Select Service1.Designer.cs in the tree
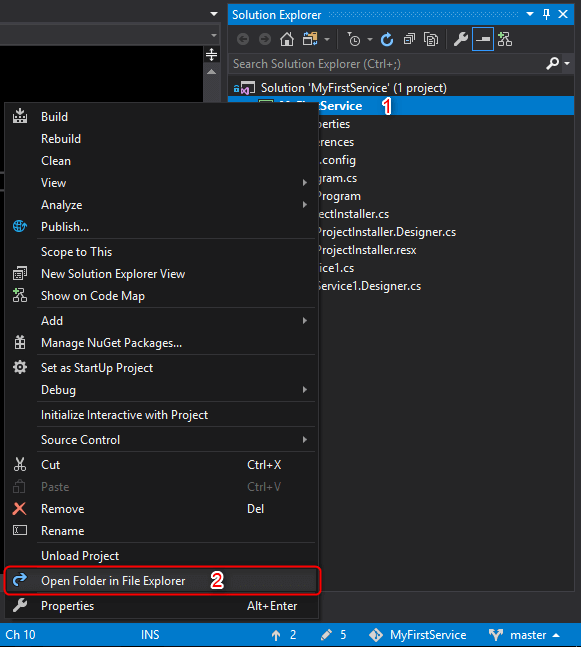 coord(369,286)
